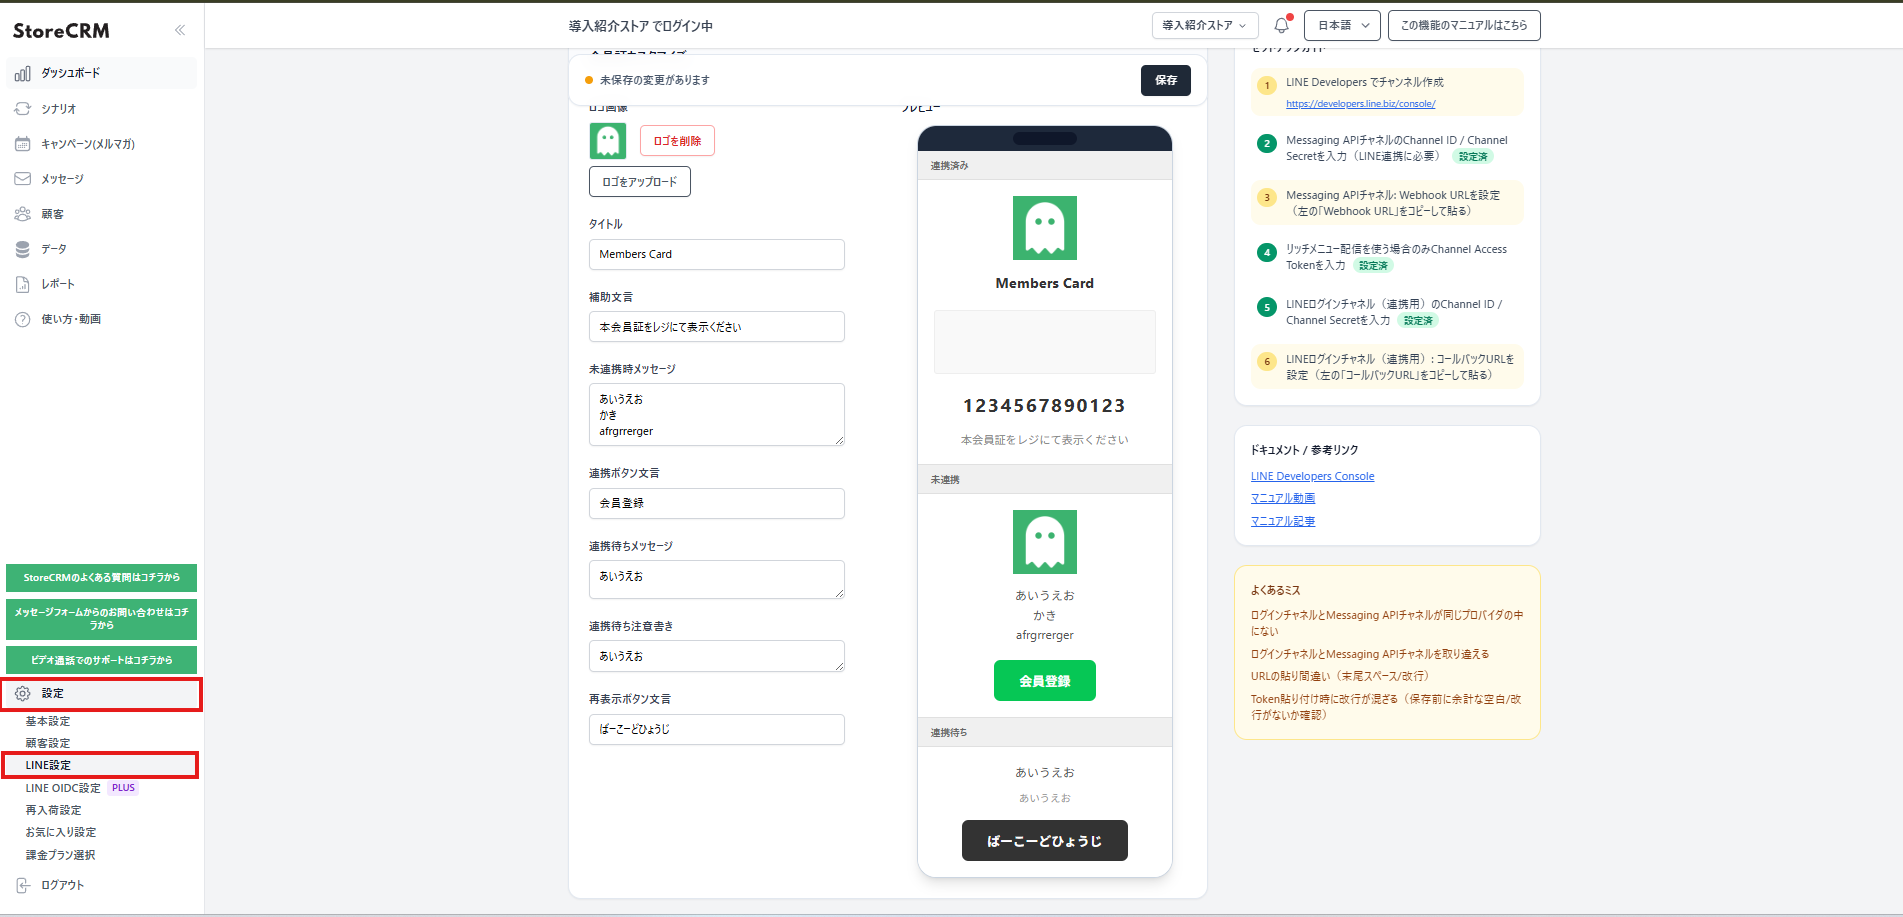Click the Data database icon
Viewport: 1903px width, 917px height.
click(22, 249)
